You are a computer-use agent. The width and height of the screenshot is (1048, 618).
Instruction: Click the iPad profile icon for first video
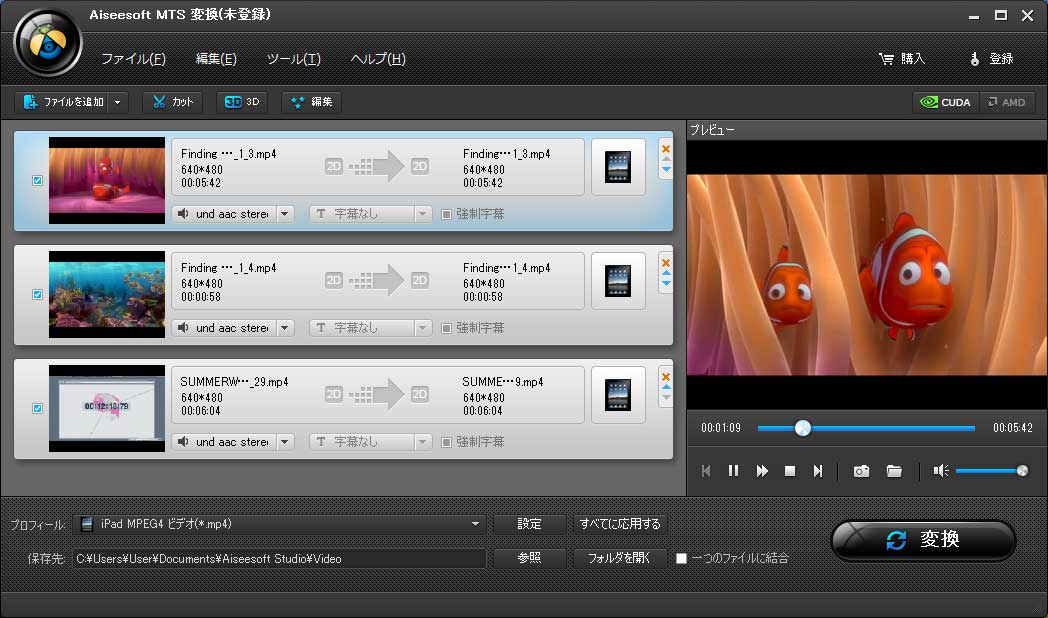(x=617, y=167)
